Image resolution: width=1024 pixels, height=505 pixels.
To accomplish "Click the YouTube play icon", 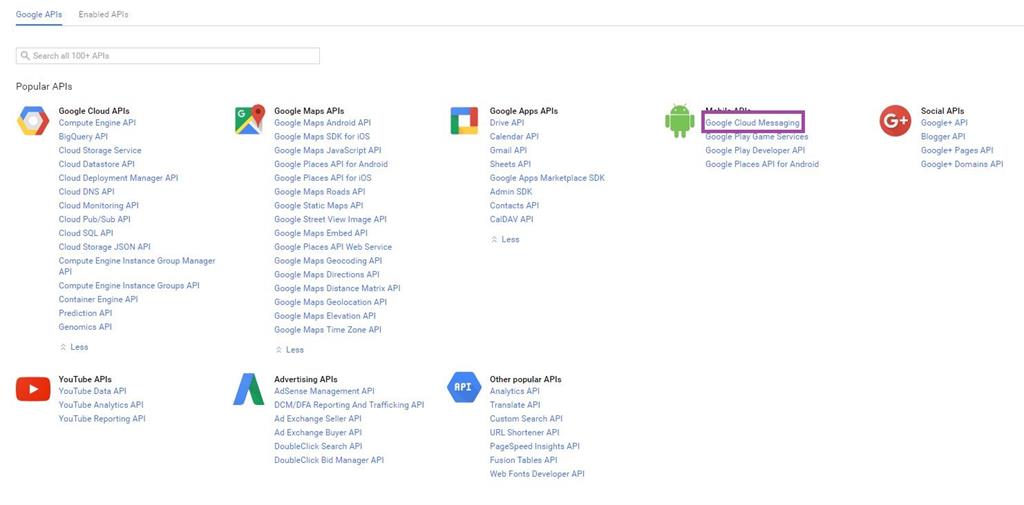I will point(33,390).
